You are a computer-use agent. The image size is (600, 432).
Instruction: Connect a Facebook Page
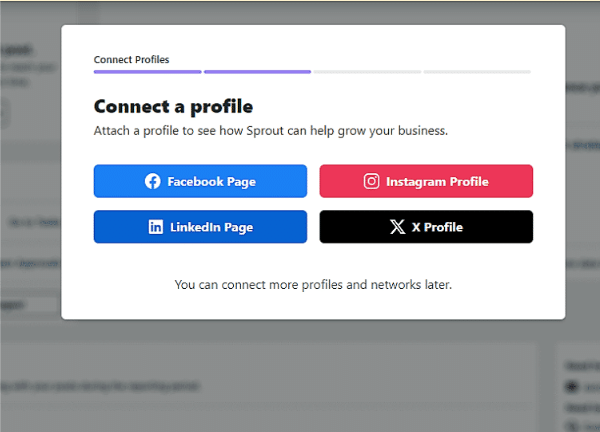[200, 181]
